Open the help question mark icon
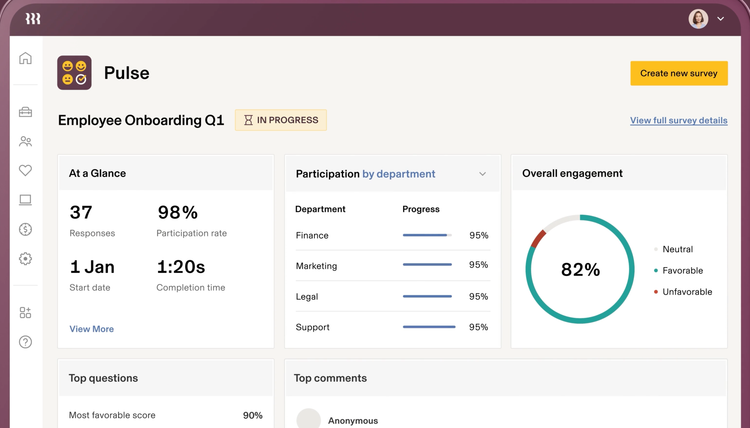The height and width of the screenshot is (428, 750). coord(26,342)
